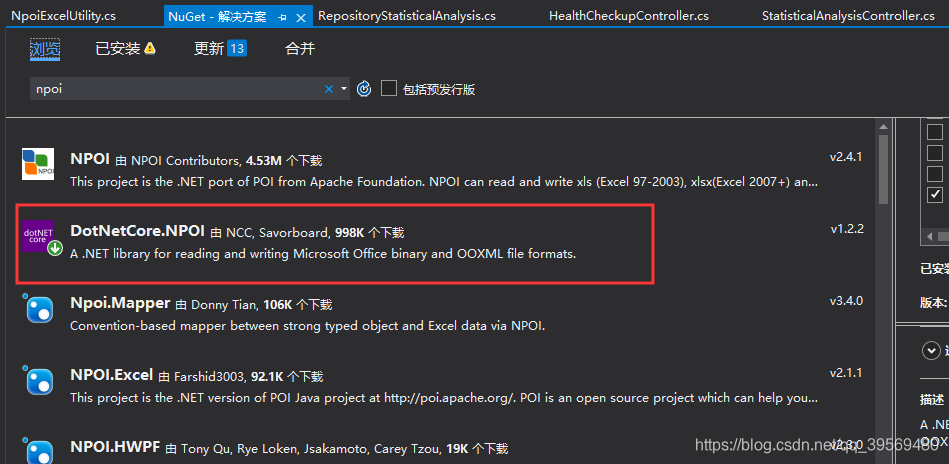949x464 pixels.
Task: Switch to the 合并 tab
Action: (300, 48)
